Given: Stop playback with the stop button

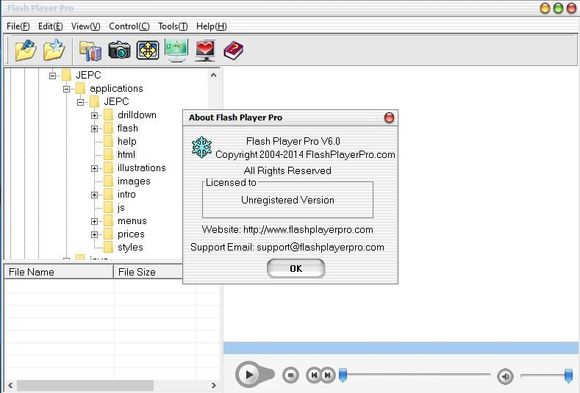Looking at the screenshot, I should (291, 375).
